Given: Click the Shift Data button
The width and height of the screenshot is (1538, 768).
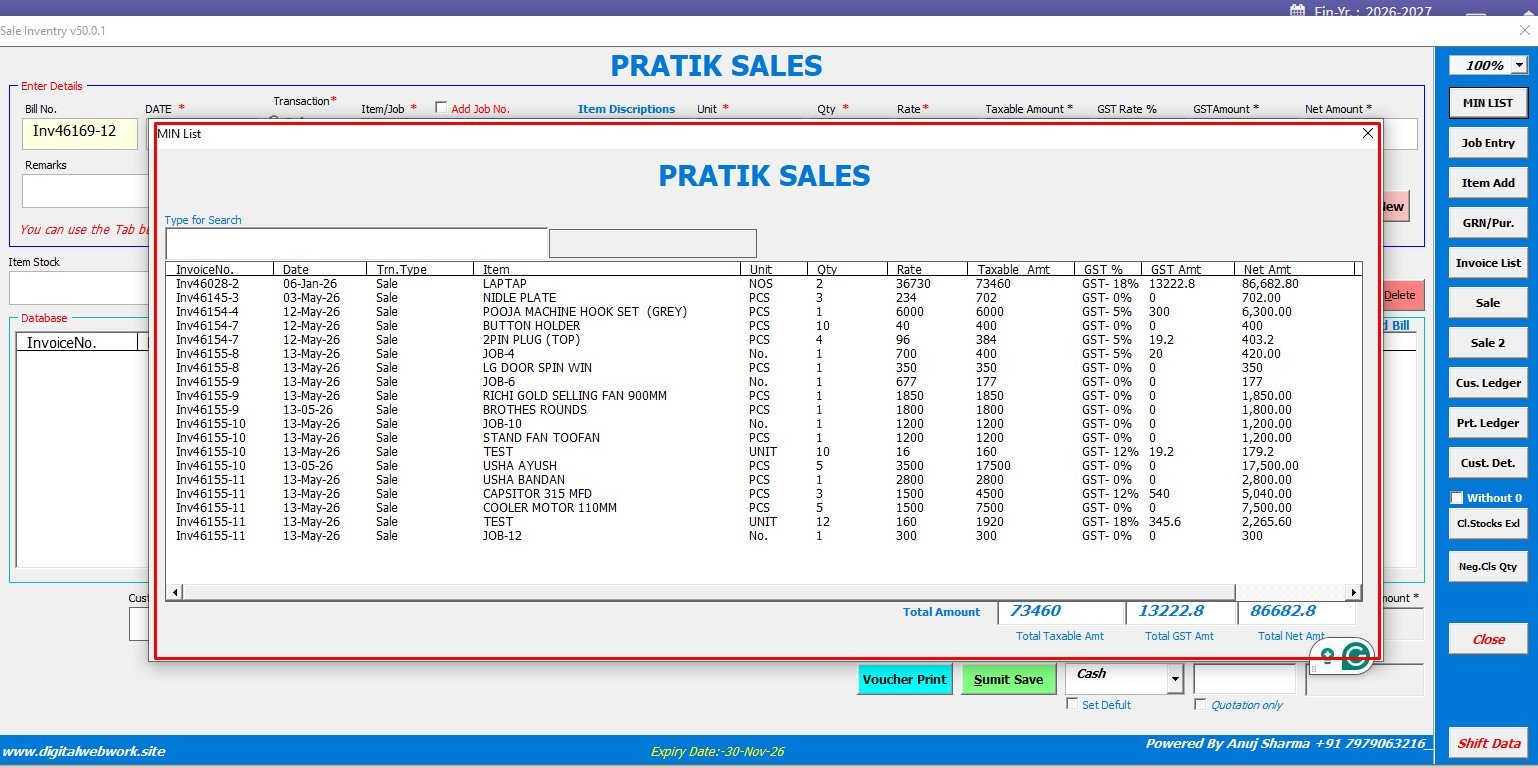Looking at the screenshot, I should [x=1488, y=743].
